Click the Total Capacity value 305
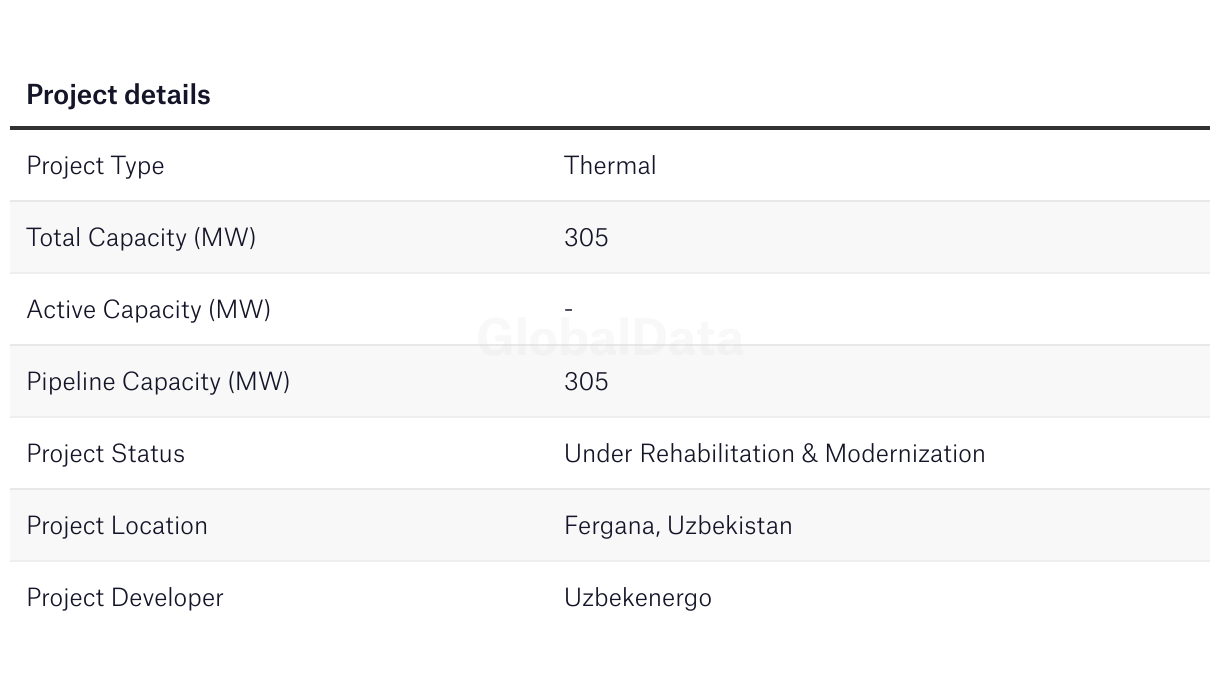The height and width of the screenshot is (674, 1220). (586, 238)
